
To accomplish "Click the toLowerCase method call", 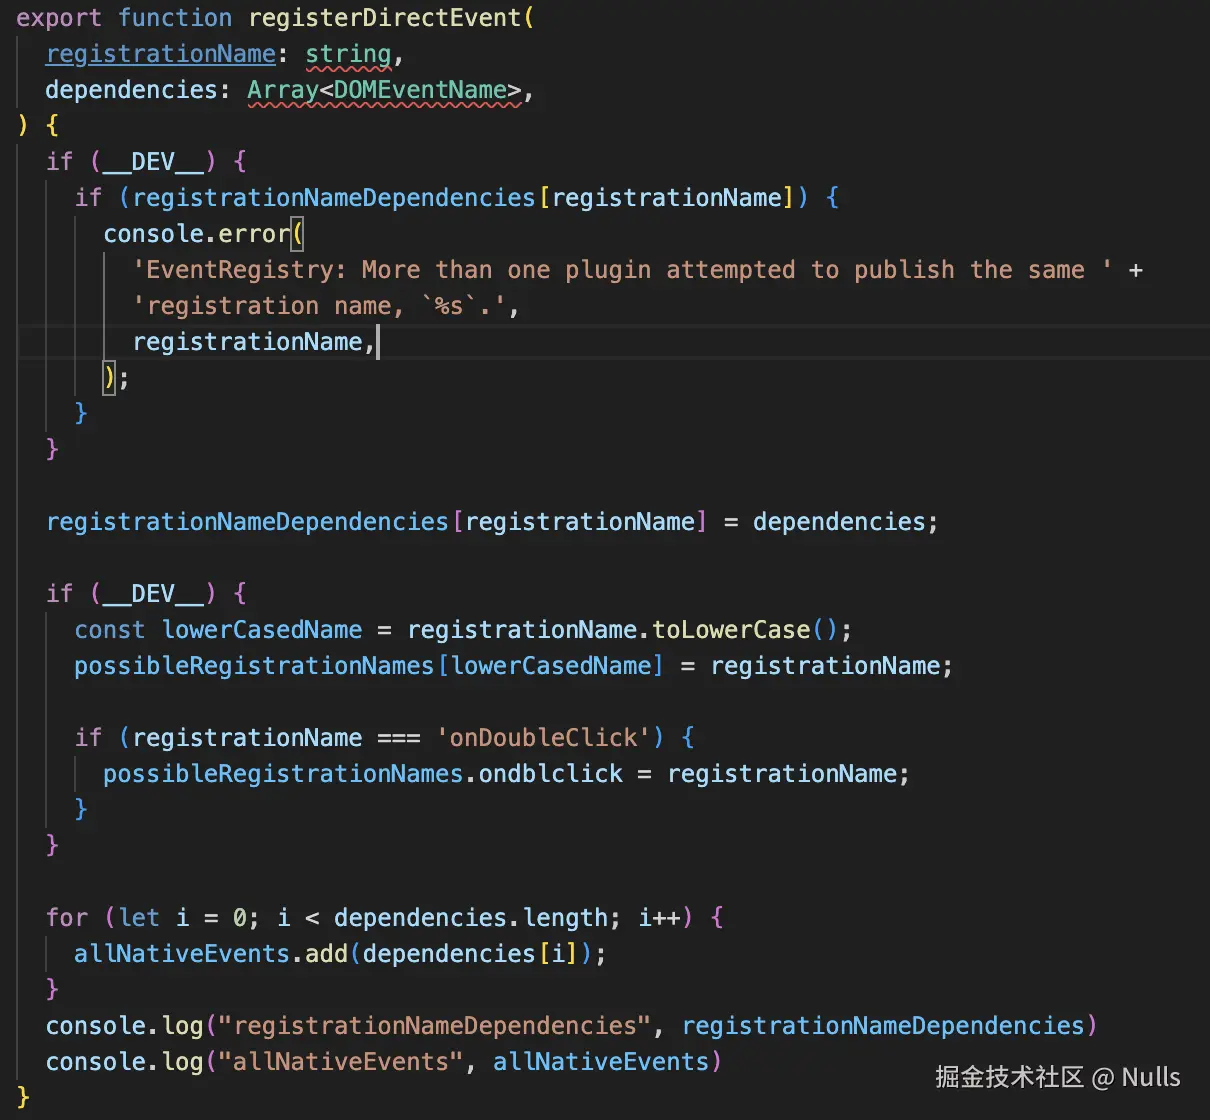I will (731, 630).
